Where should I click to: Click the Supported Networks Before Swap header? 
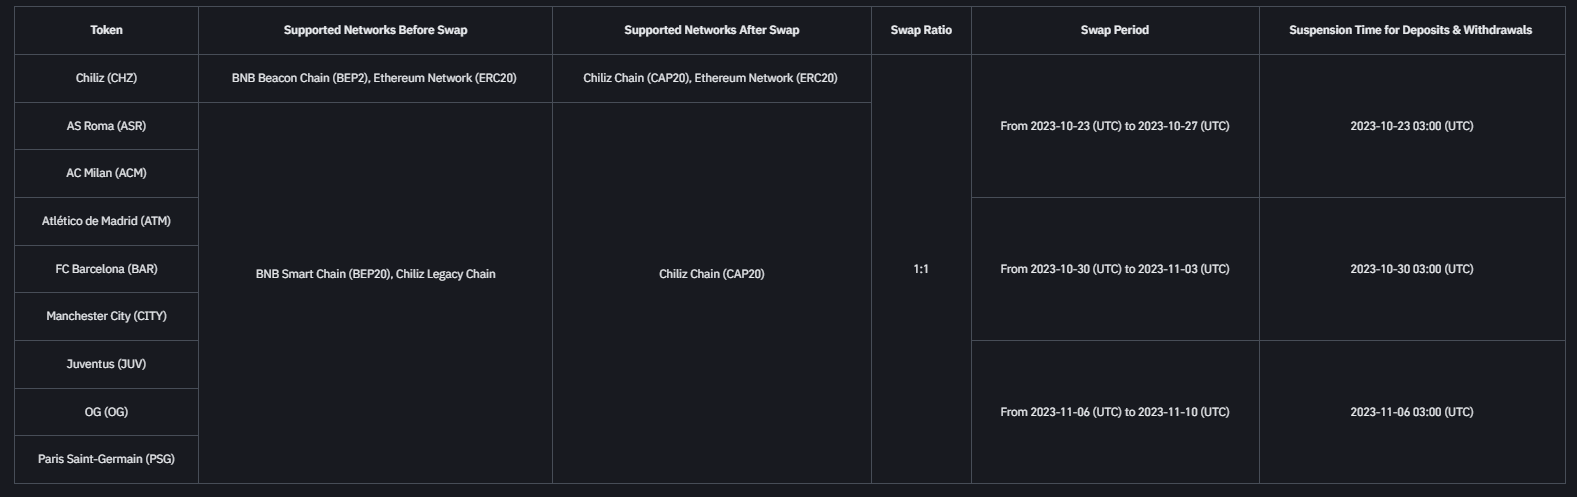[375, 30]
